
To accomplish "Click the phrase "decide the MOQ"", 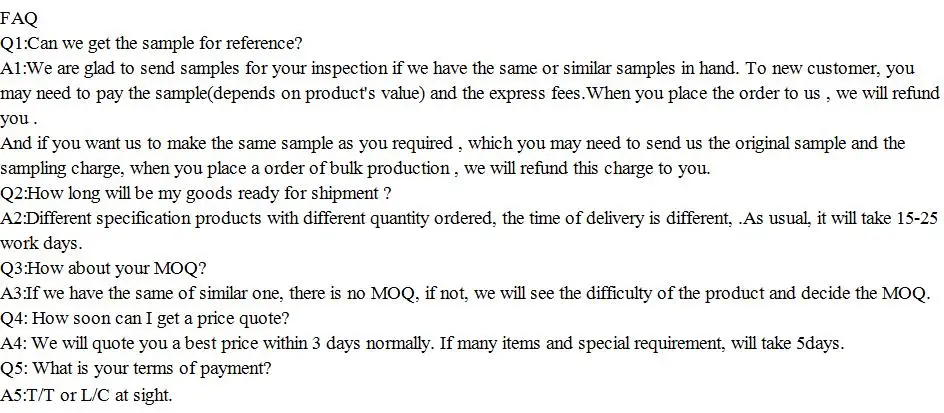I will [868, 294].
